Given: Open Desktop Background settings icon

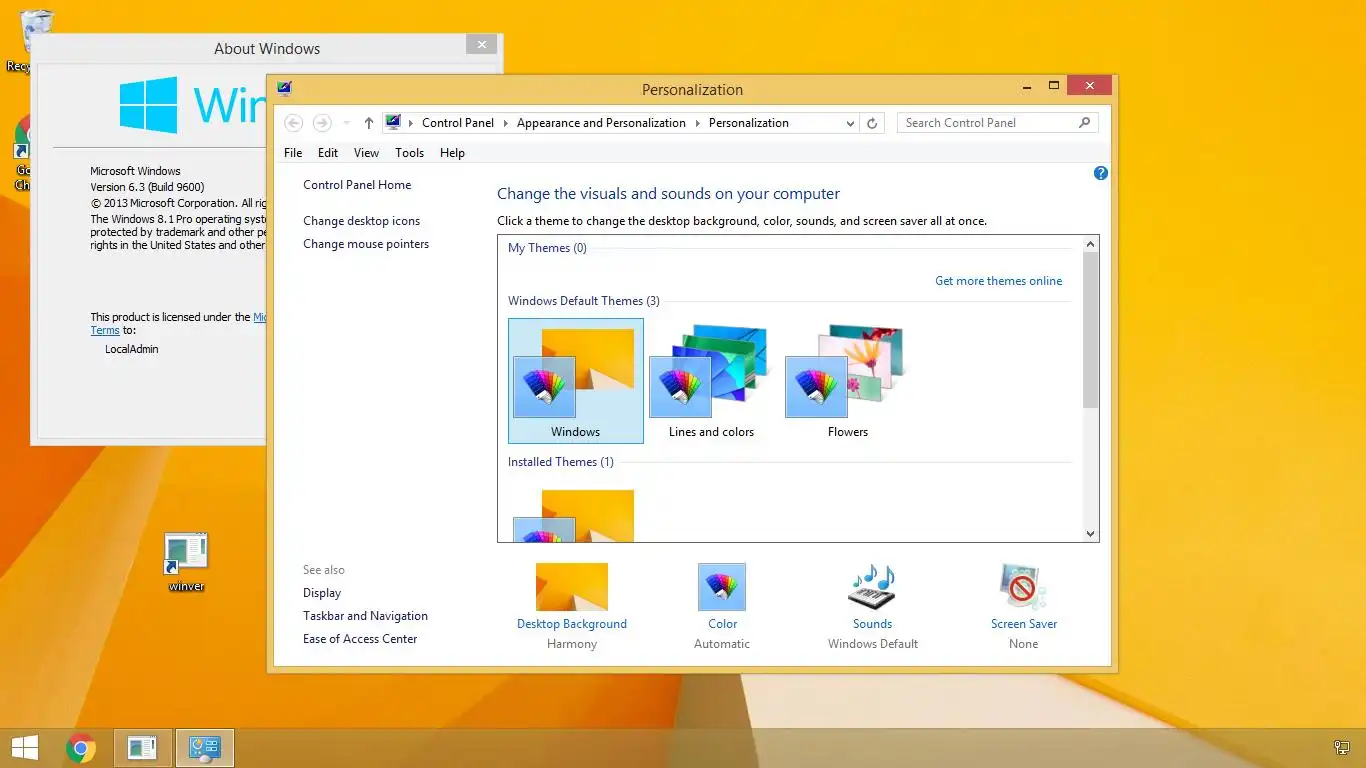Looking at the screenshot, I should click(572, 587).
